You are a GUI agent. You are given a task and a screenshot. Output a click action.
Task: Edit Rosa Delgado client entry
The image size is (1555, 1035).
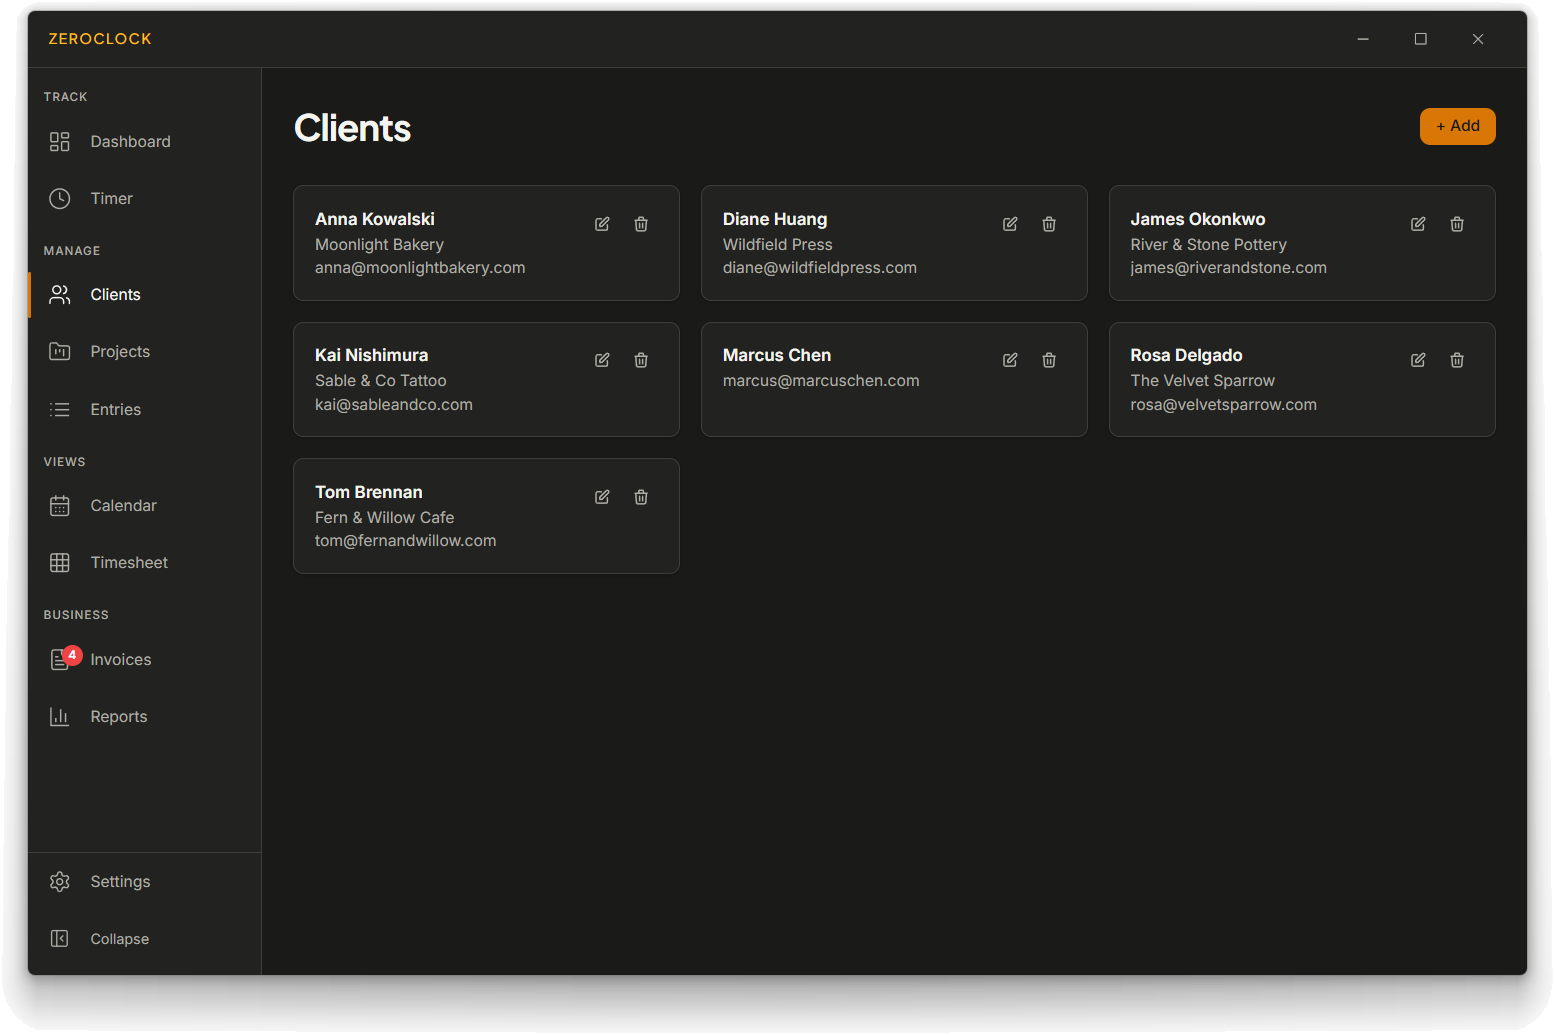(1418, 360)
